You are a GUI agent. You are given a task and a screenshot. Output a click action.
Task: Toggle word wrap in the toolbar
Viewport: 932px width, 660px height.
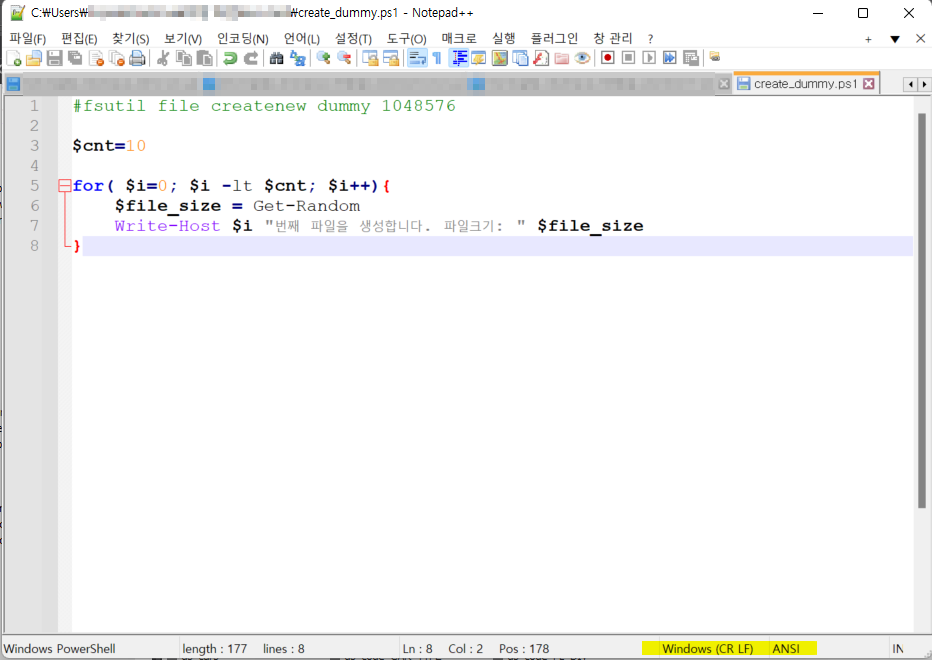tap(417, 58)
